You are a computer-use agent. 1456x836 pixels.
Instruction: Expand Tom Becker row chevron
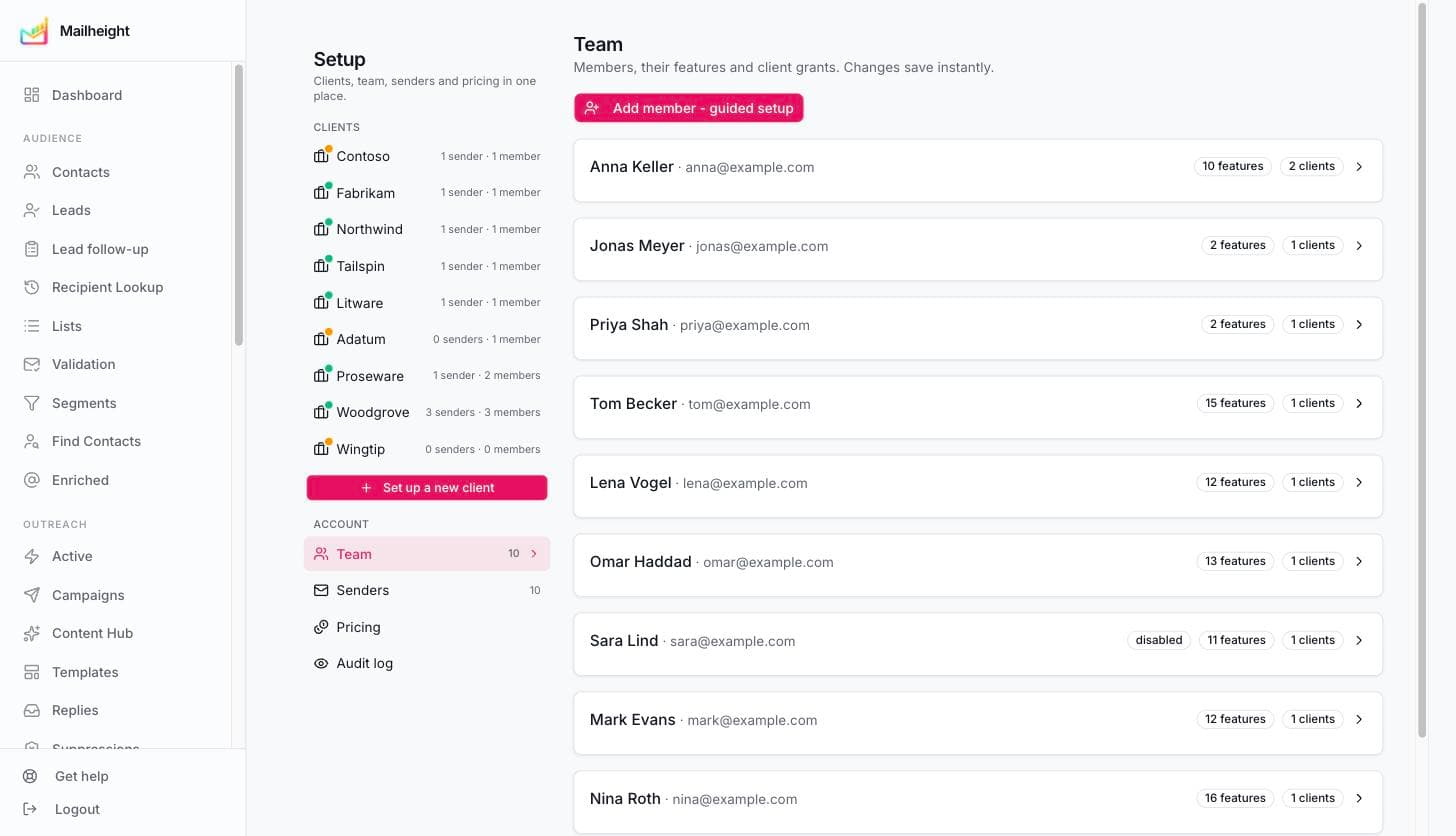coord(1359,404)
